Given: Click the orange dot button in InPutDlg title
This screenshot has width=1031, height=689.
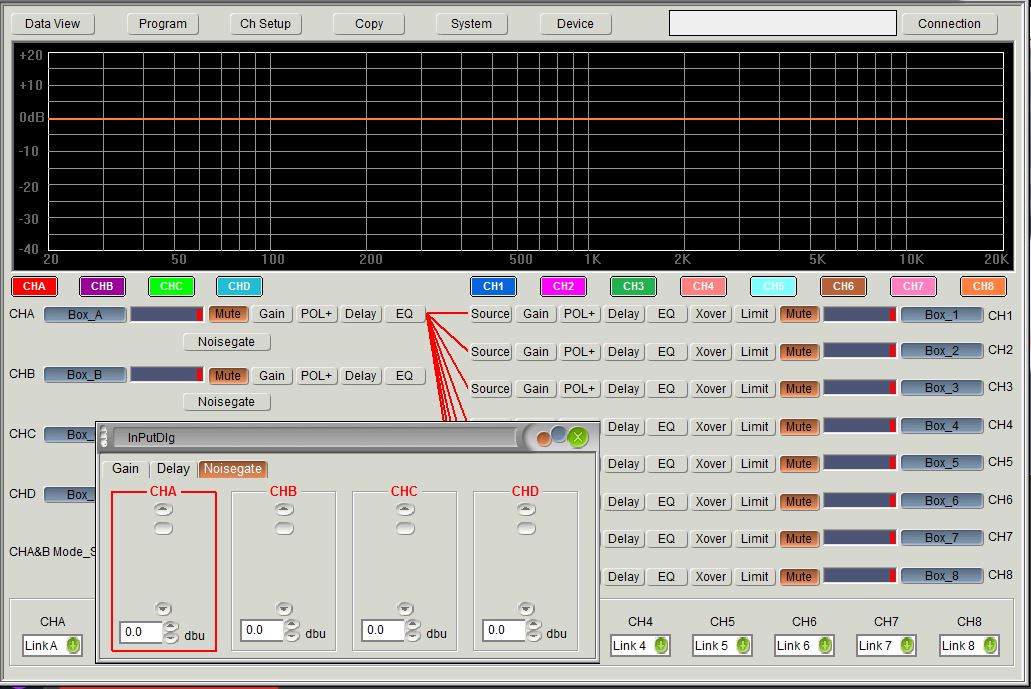Looking at the screenshot, I should [x=544, y=439].
